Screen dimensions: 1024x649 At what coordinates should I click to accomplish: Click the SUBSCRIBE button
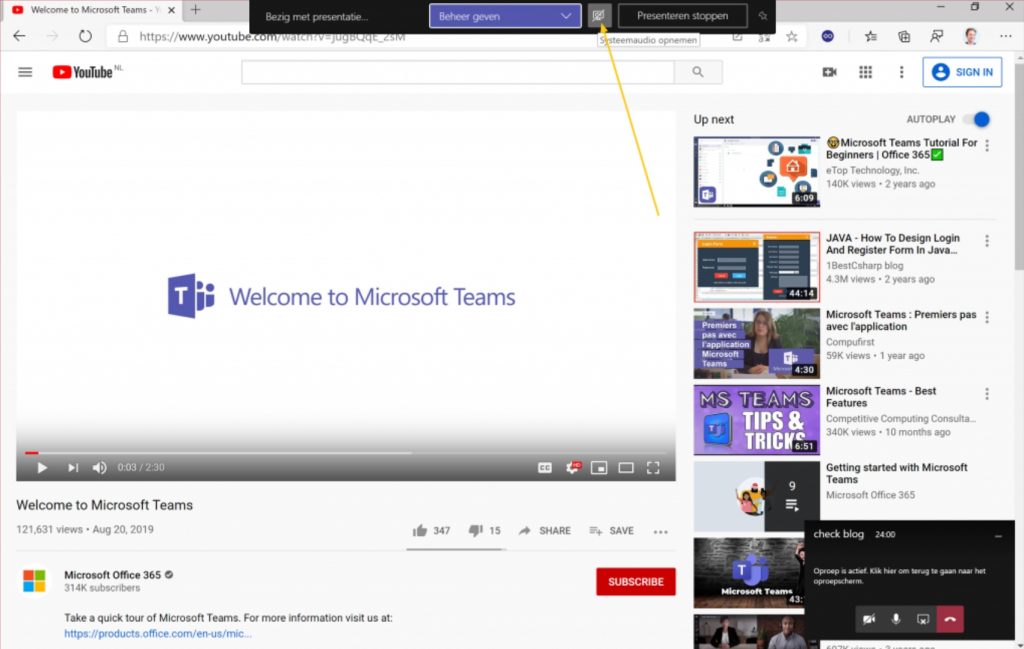tap(635, 582)
